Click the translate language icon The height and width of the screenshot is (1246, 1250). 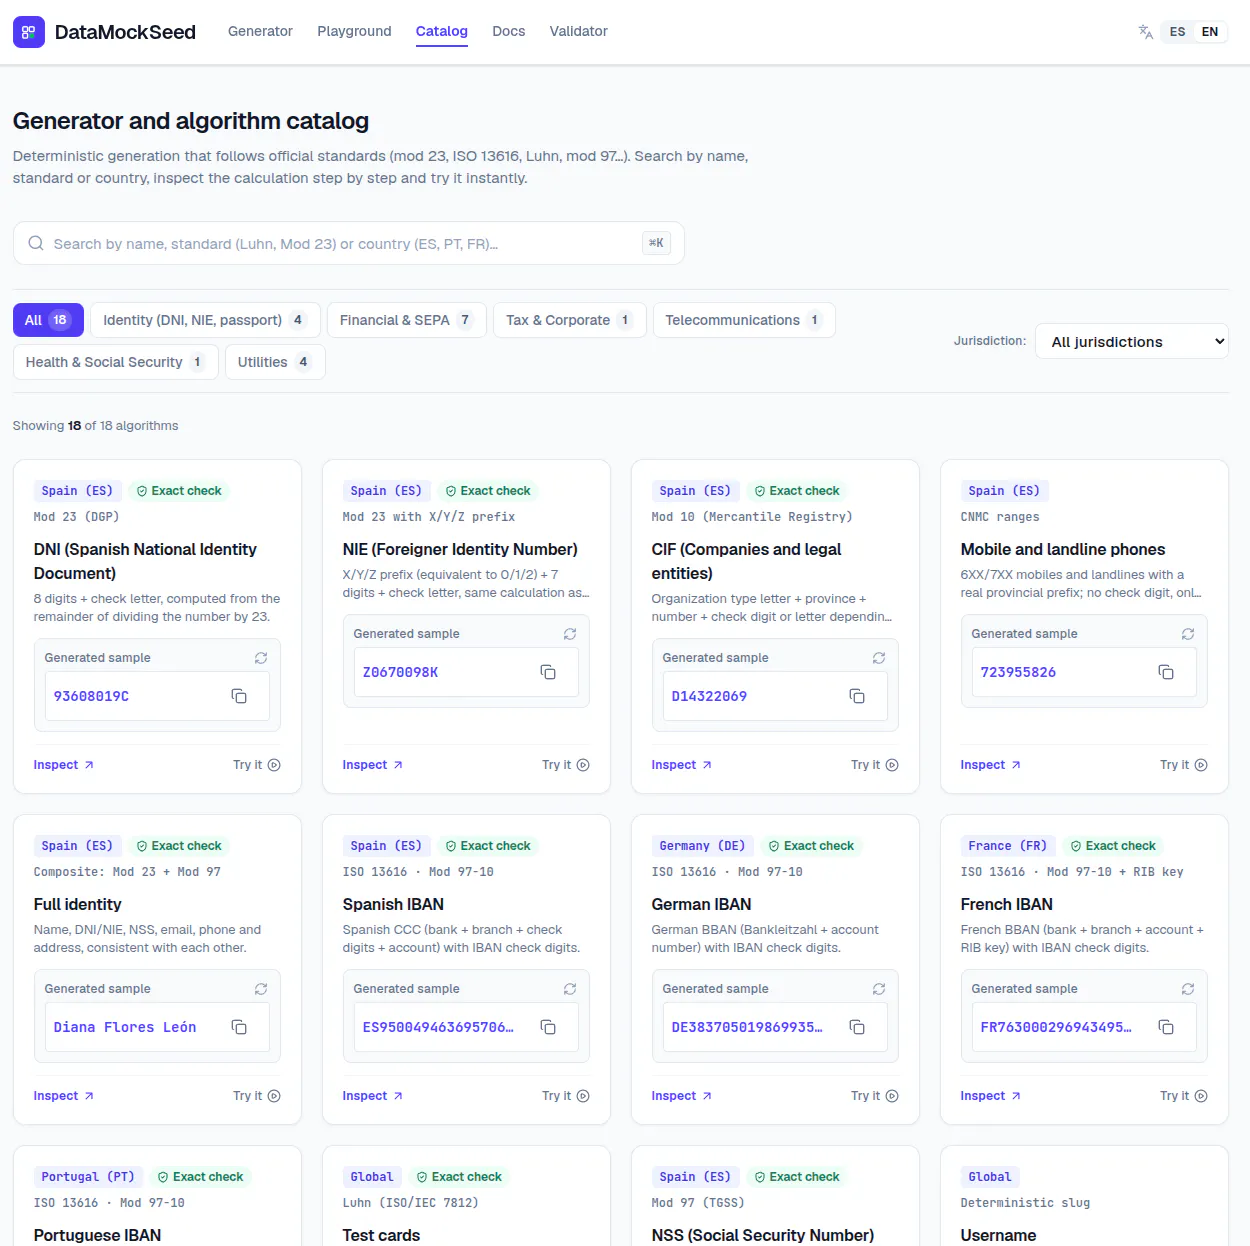[x=1146, y=32]
